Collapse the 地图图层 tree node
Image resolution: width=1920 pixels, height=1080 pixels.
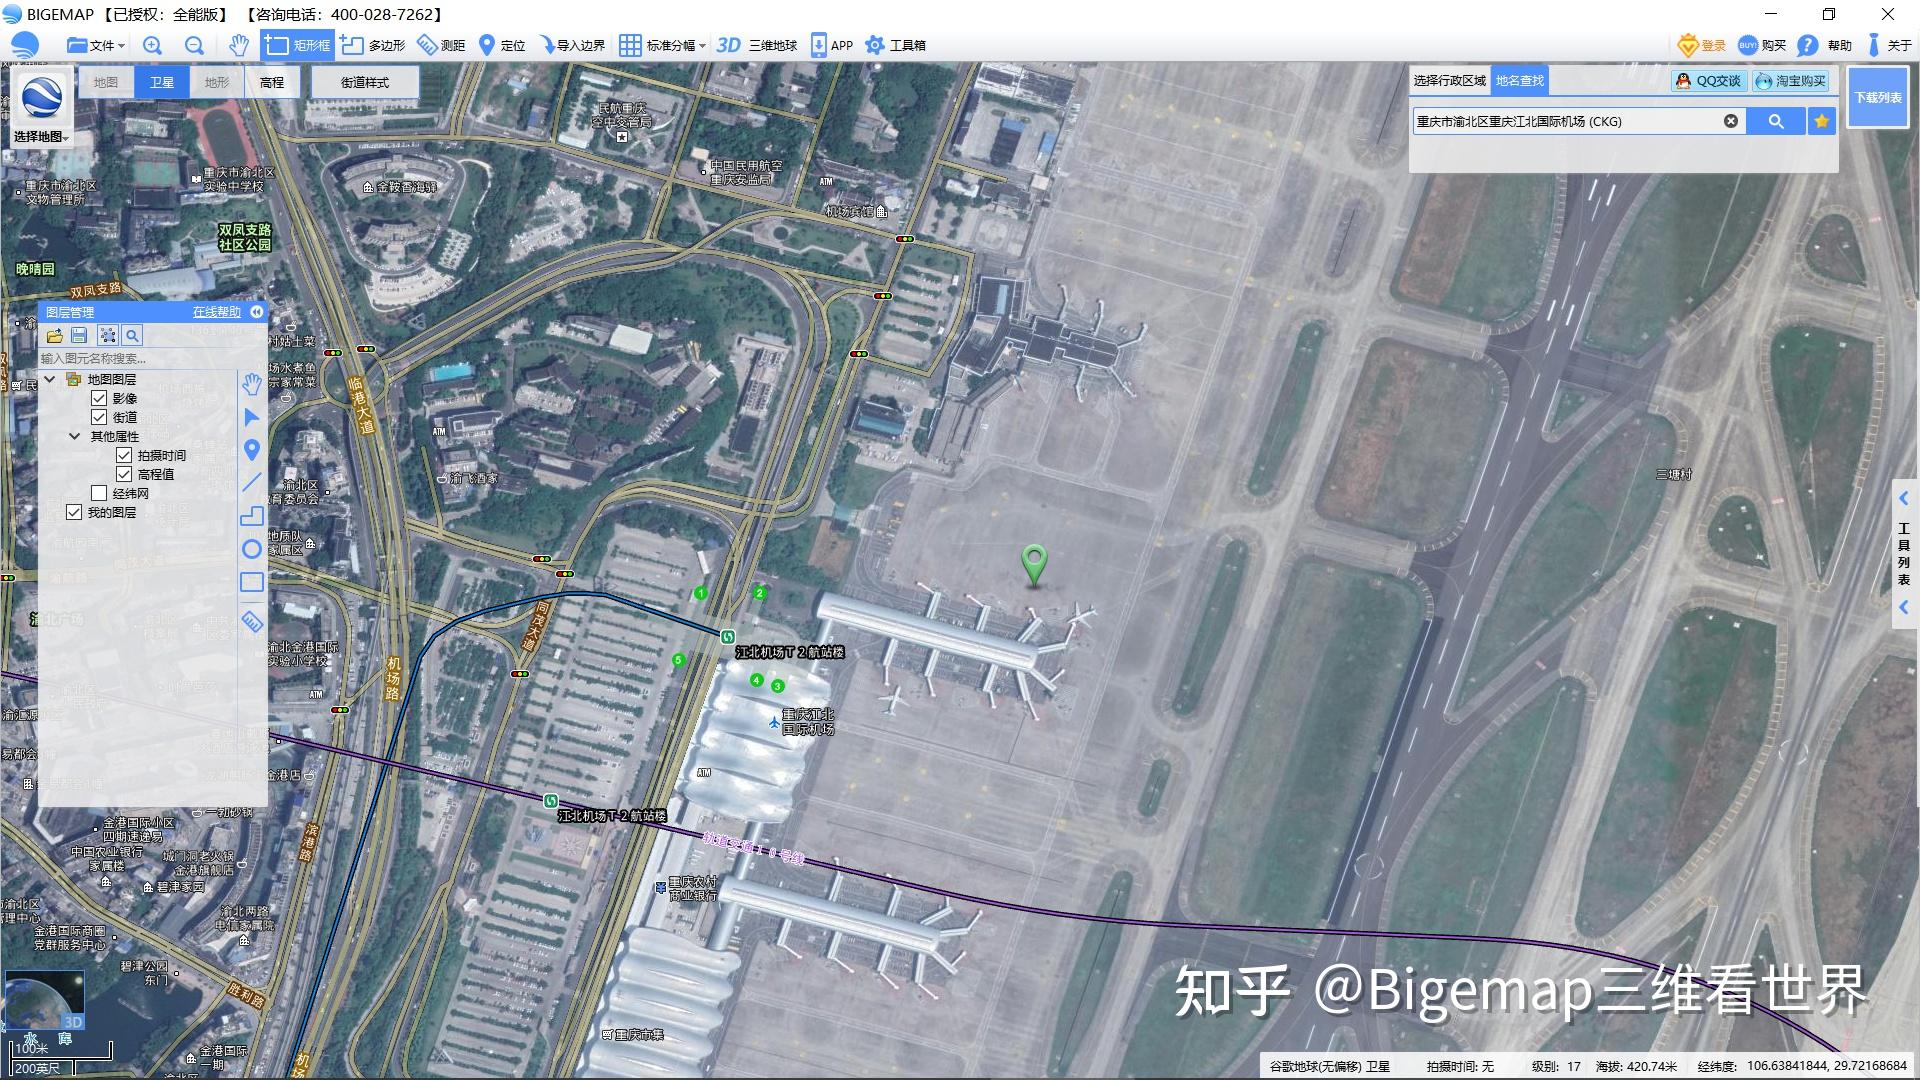[x=49, y=379]
